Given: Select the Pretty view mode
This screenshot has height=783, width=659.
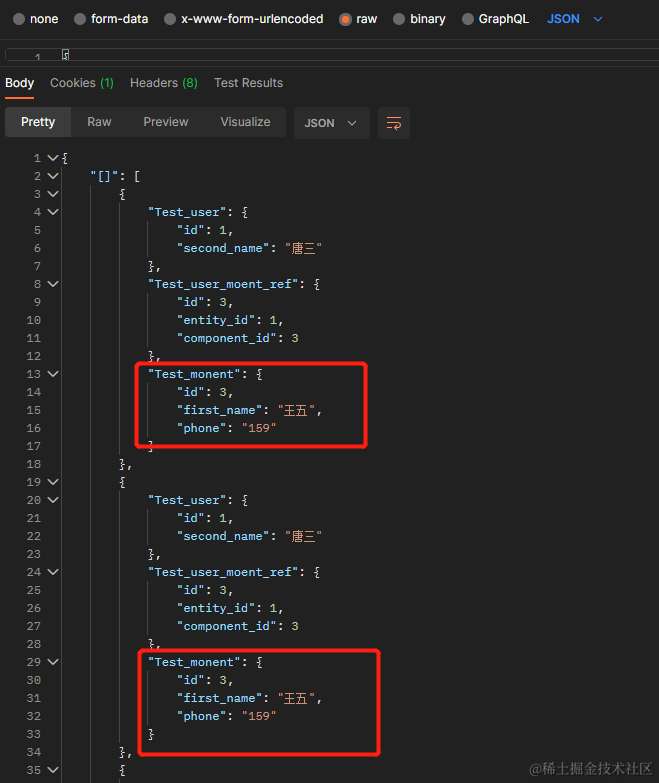Looking at the screenshot, I should (38, 122).
